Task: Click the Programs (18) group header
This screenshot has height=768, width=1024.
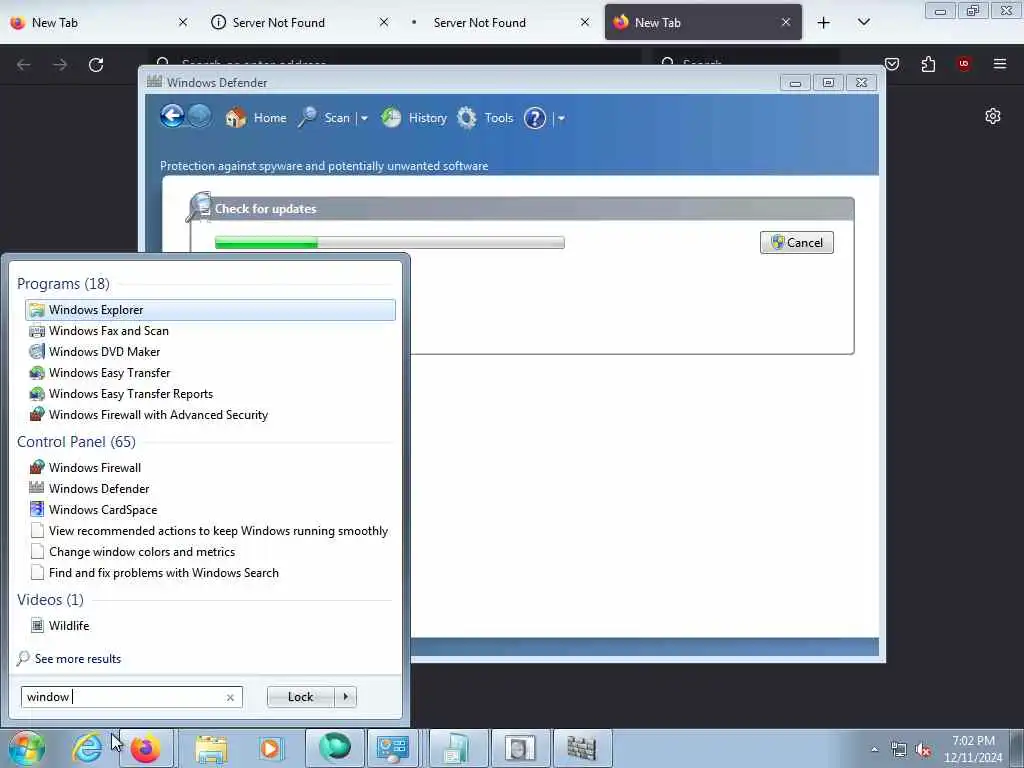Action: coord(63,283)
